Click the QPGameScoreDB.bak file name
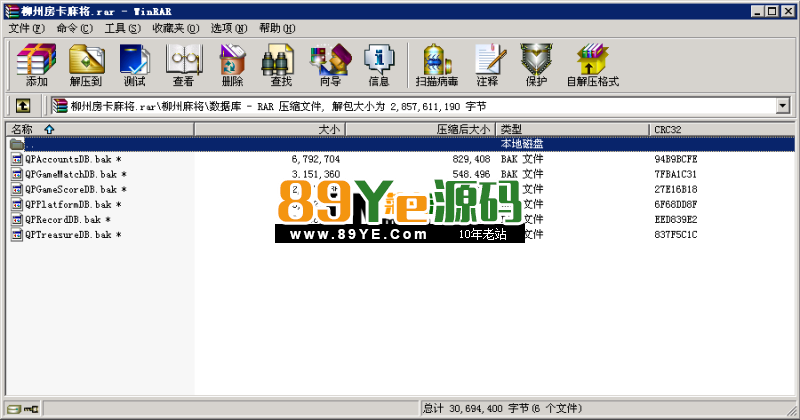800x420 pixels. click(x=71, y=189)
